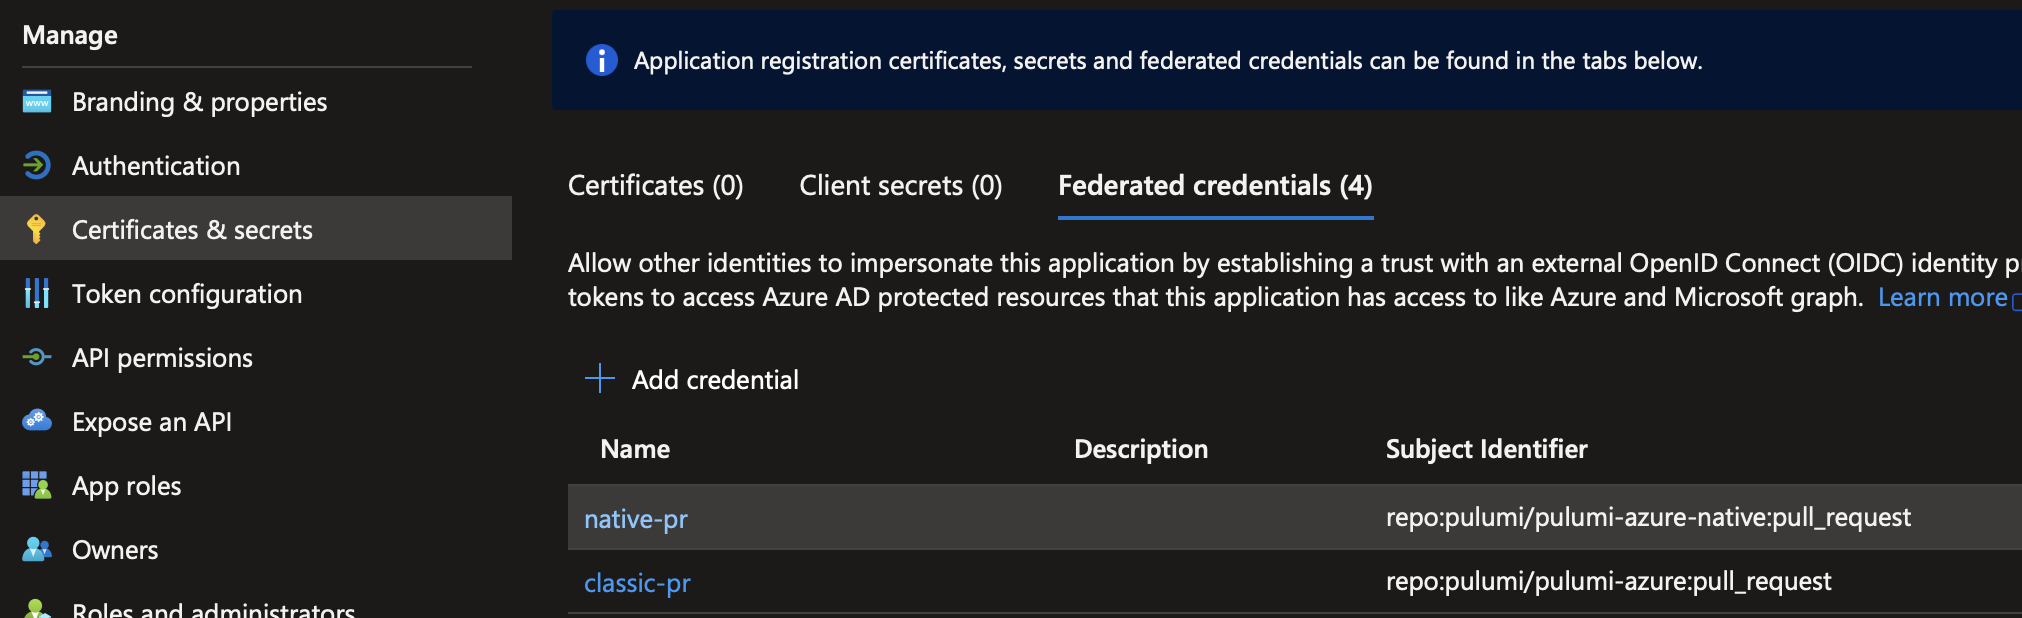Click the Branding & properties icon
Image resolution: width=2022 pixels, height=618 pixels.
(37, 102)
